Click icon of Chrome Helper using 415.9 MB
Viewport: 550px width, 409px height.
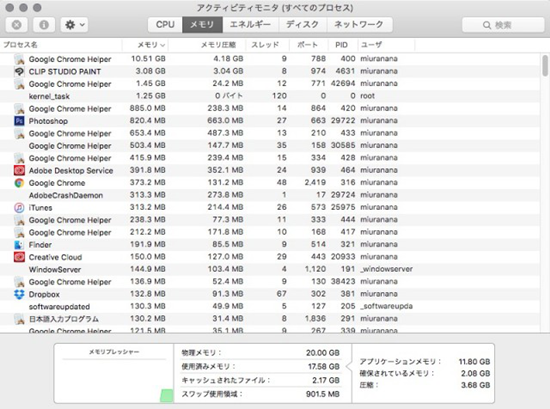[x=19, y=158]
